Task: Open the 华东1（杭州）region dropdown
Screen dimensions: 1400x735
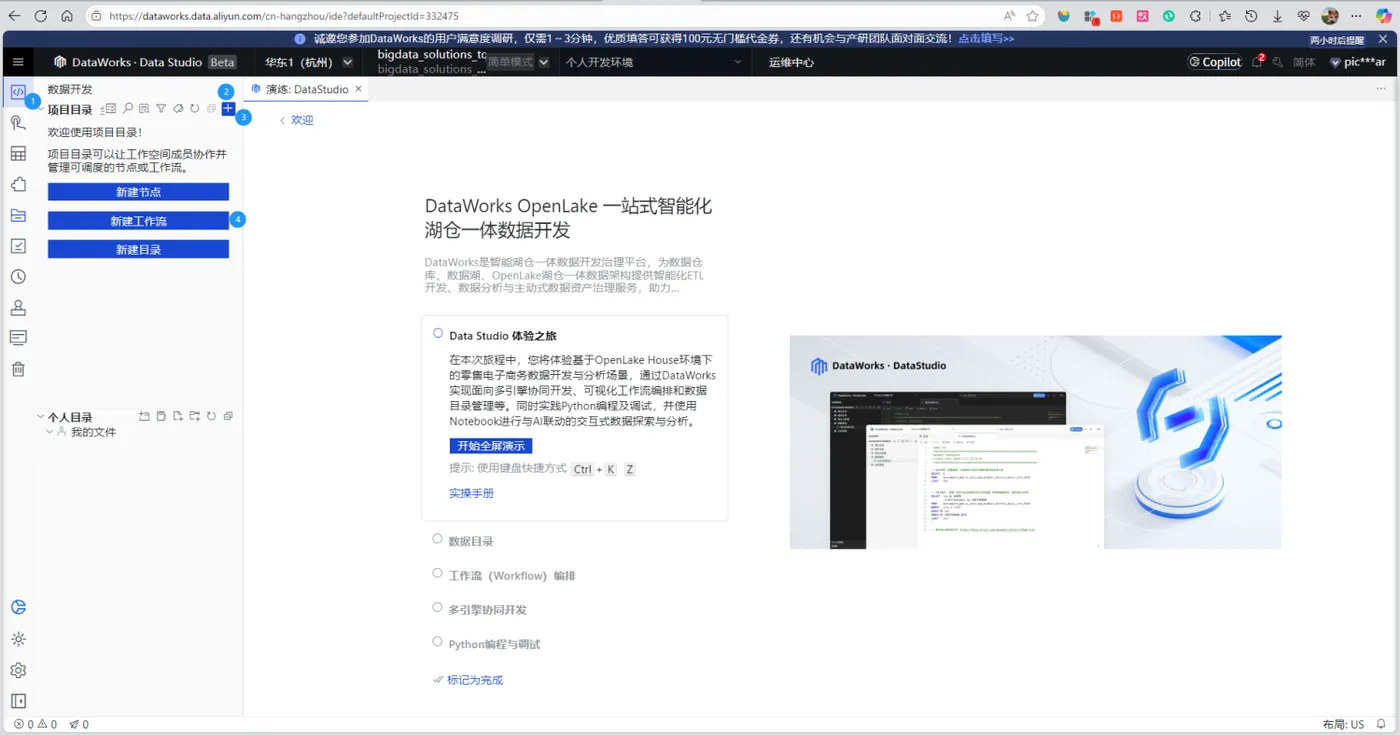Action: click(309, 62)
